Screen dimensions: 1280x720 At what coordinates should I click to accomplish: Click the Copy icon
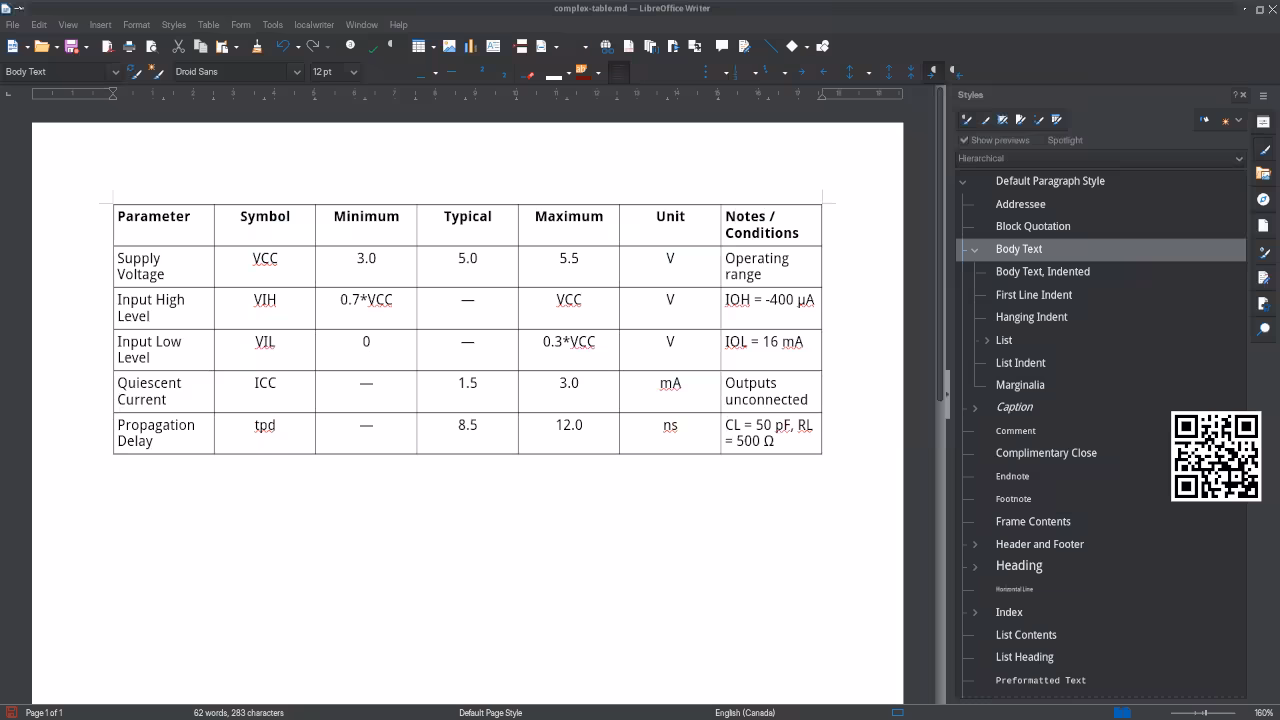[200, 46]
